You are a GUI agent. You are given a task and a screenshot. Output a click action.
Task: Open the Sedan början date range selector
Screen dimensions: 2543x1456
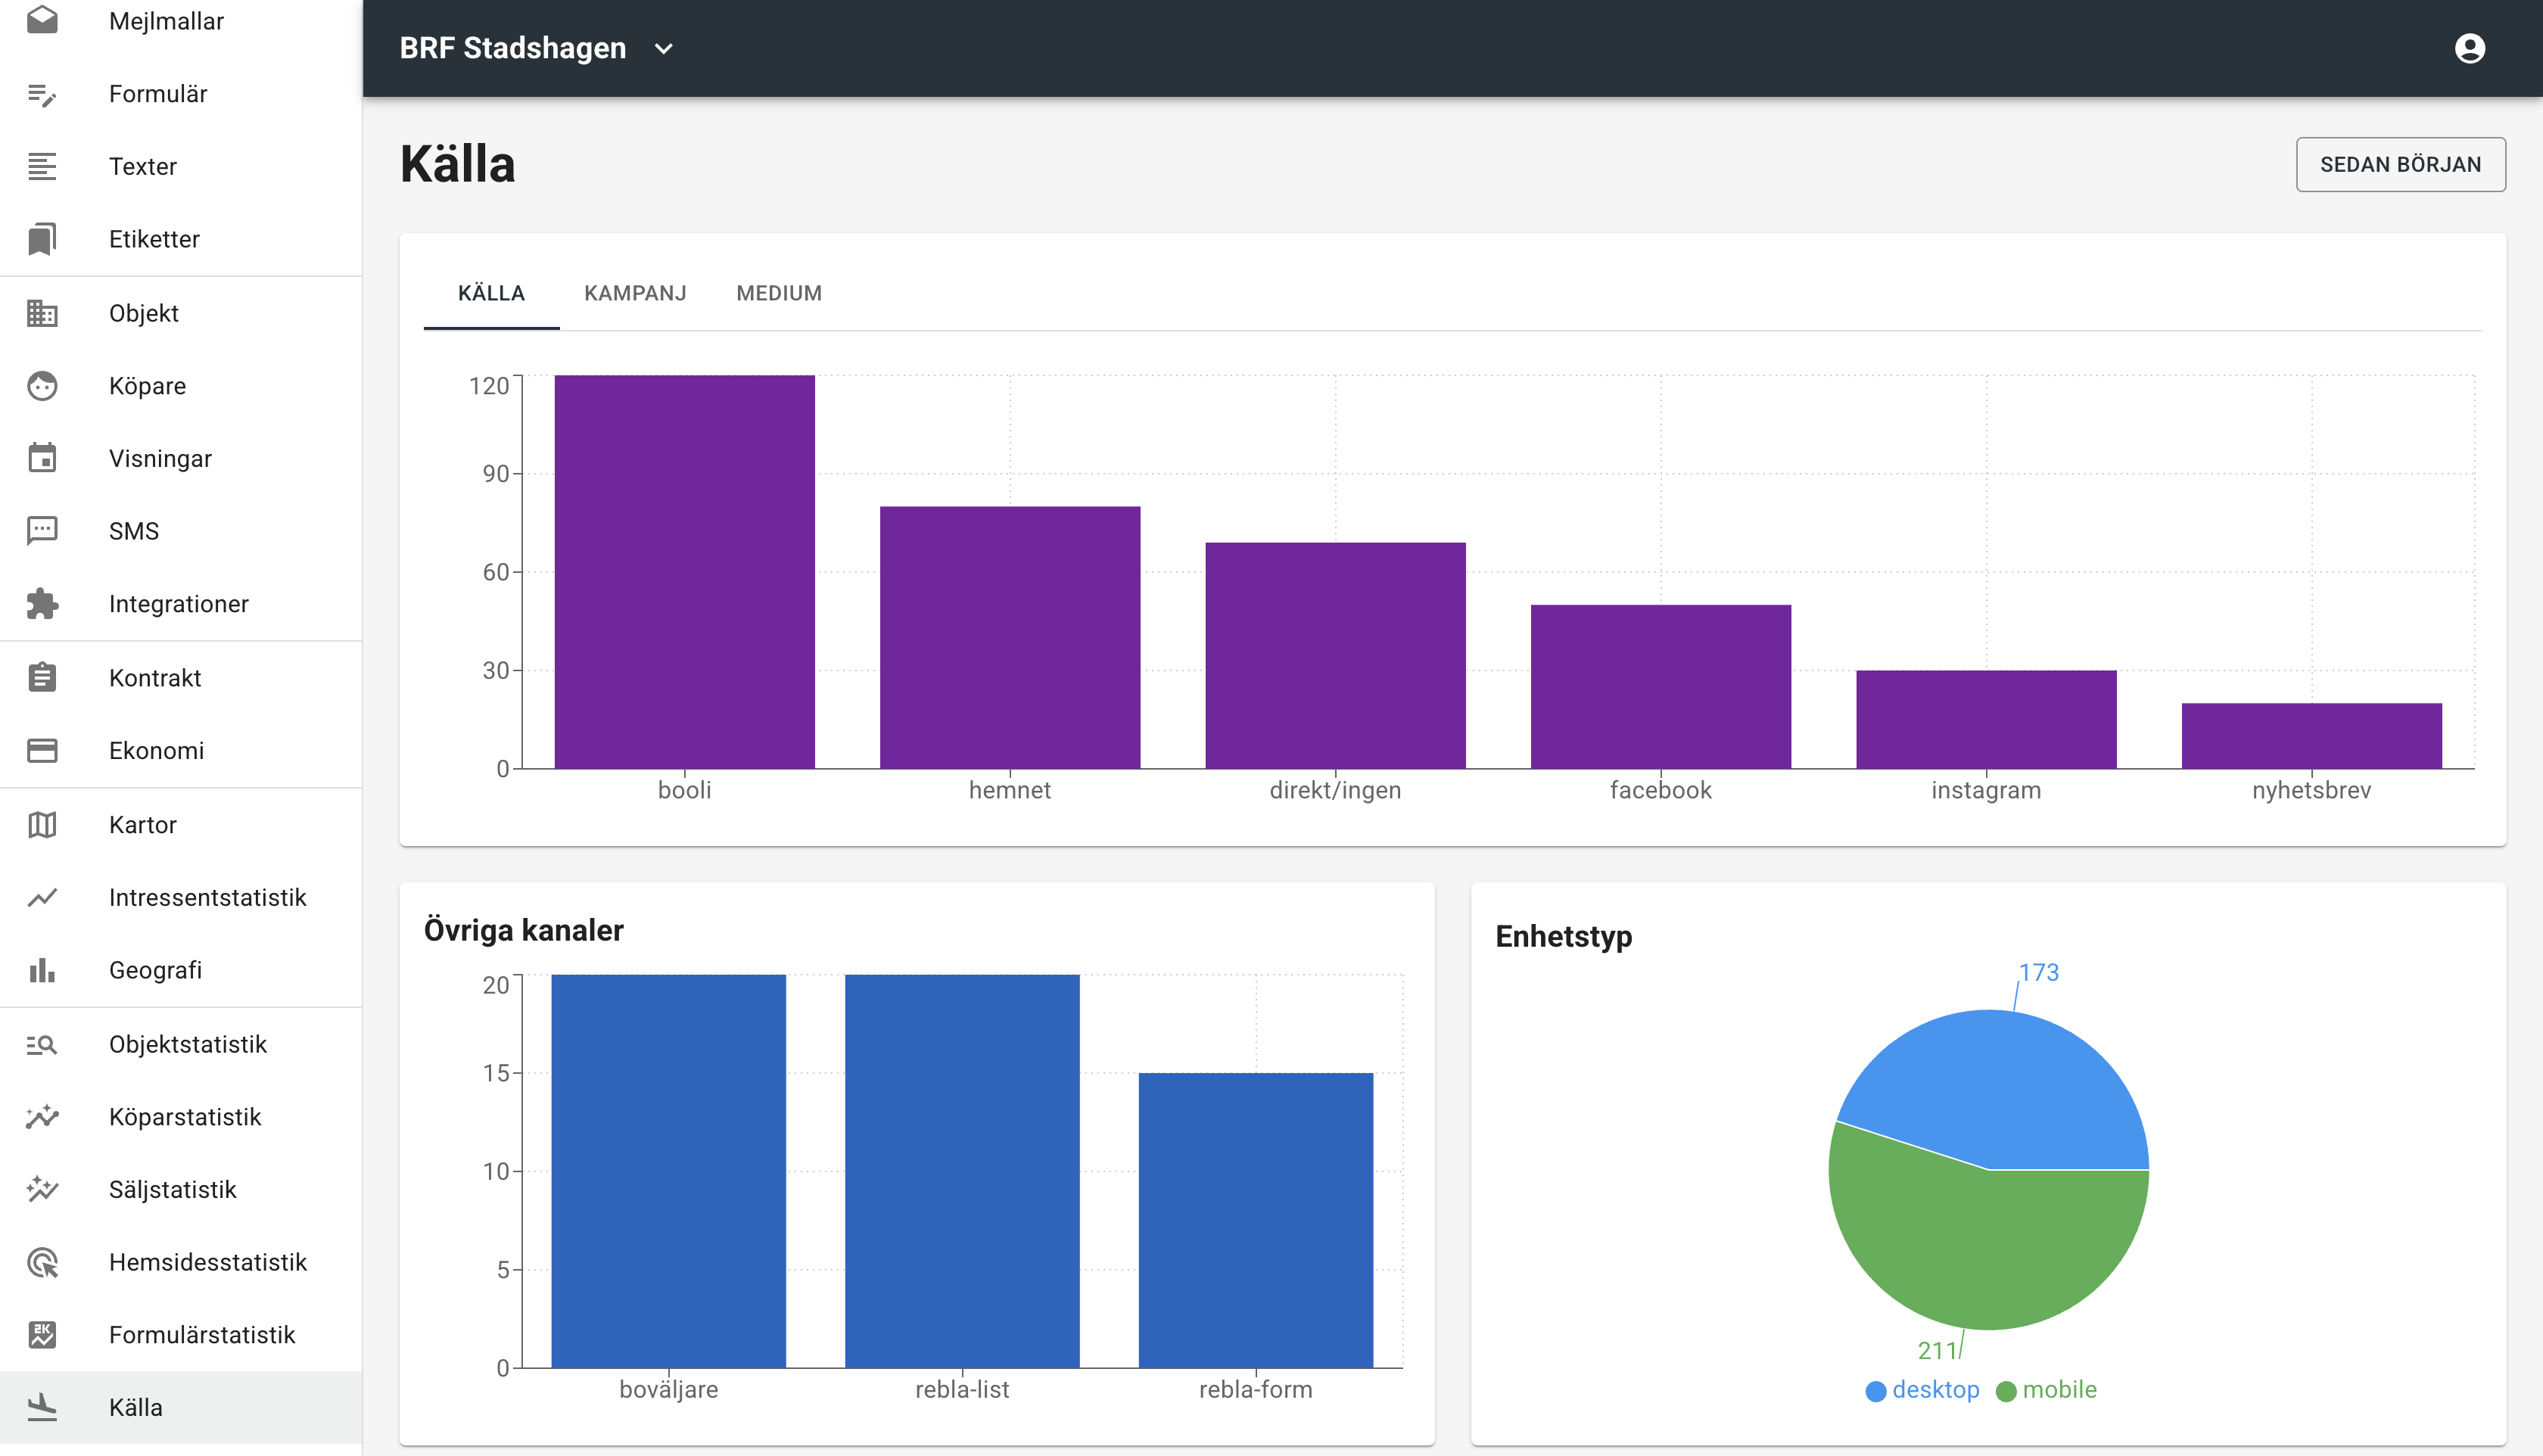coord(2399,164)
